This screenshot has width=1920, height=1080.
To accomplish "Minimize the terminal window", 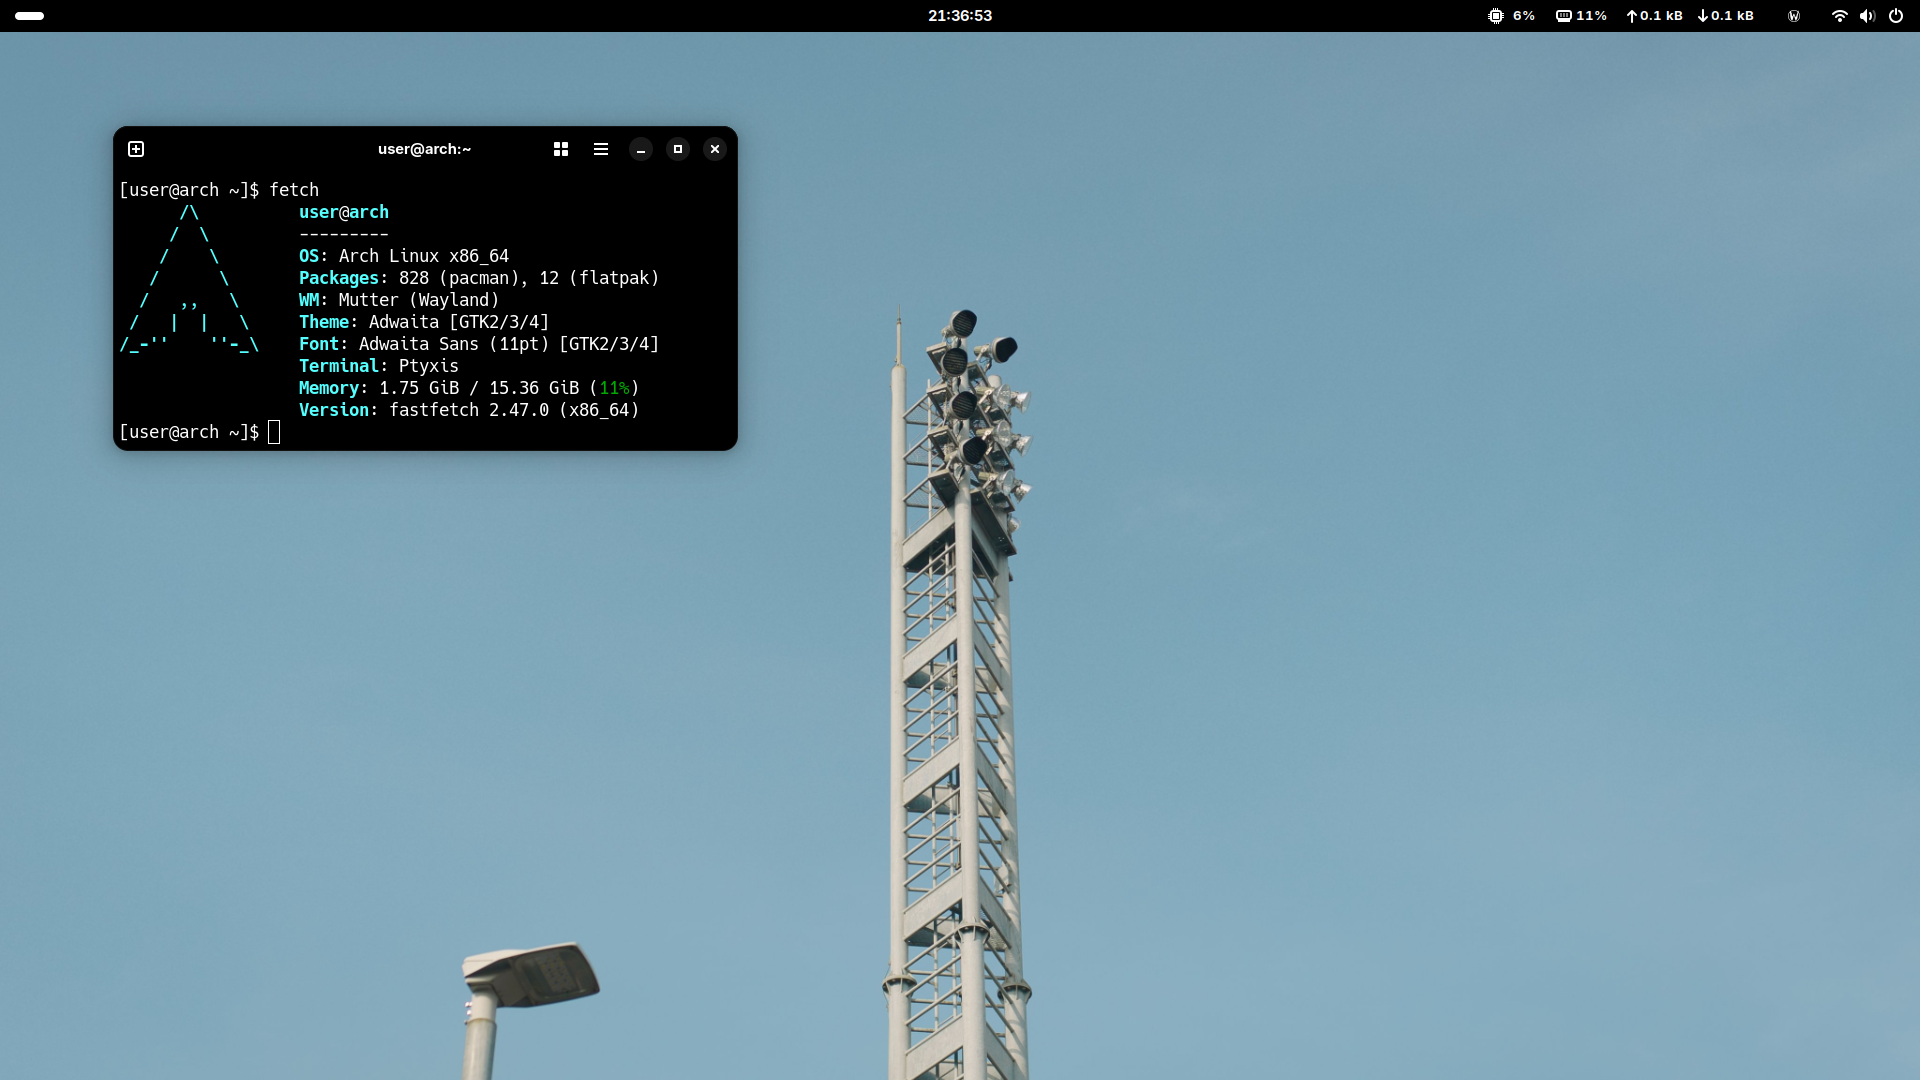I will click(x=641, y=149).
